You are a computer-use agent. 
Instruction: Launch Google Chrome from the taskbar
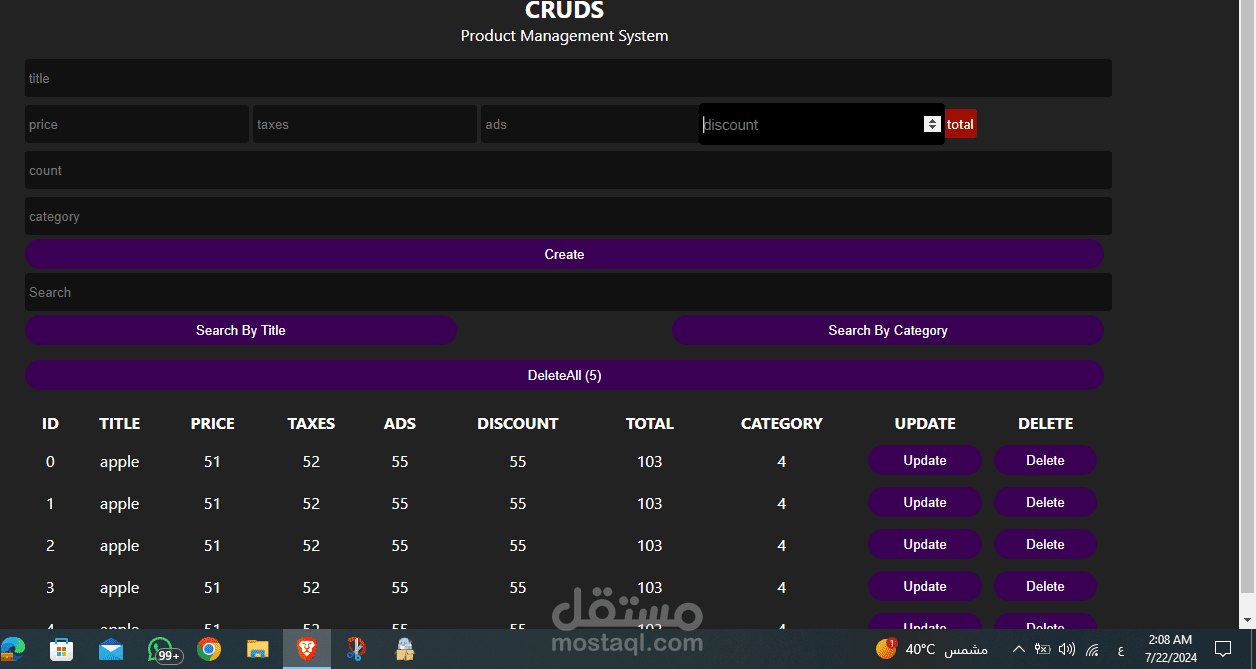coord(209,650)
